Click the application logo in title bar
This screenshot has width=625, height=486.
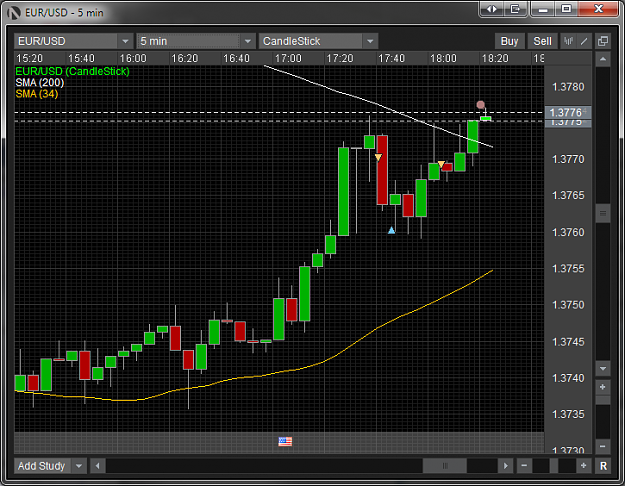point(14,13)
